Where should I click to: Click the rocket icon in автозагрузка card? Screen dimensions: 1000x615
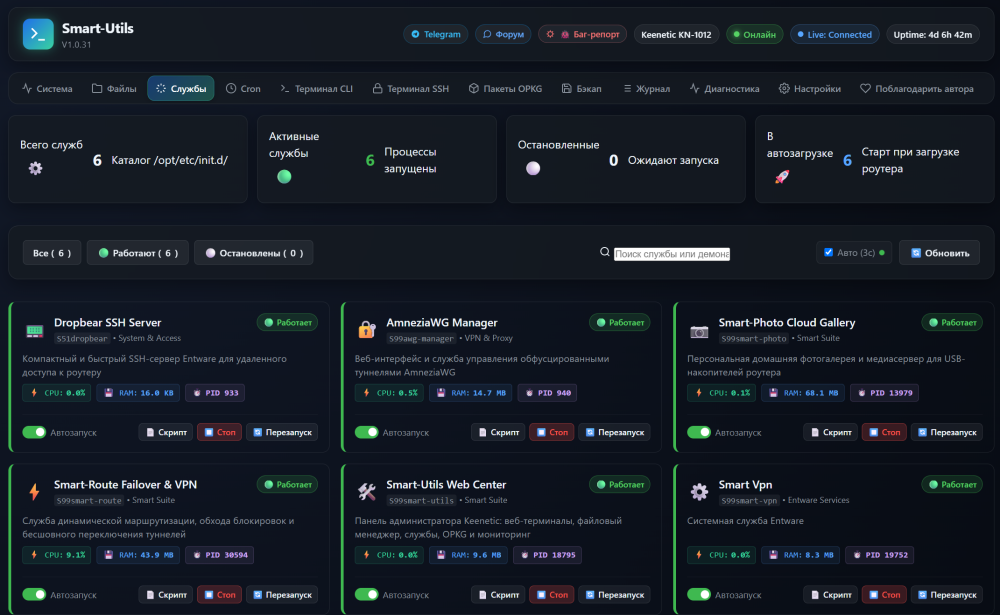click(x=782, y=177)
